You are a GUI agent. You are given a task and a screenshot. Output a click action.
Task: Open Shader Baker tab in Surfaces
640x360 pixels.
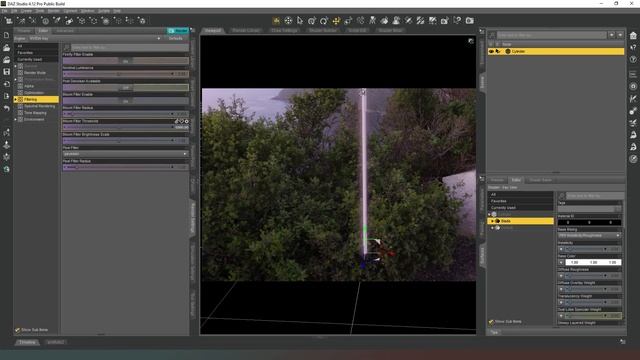(x=541, y=180)
